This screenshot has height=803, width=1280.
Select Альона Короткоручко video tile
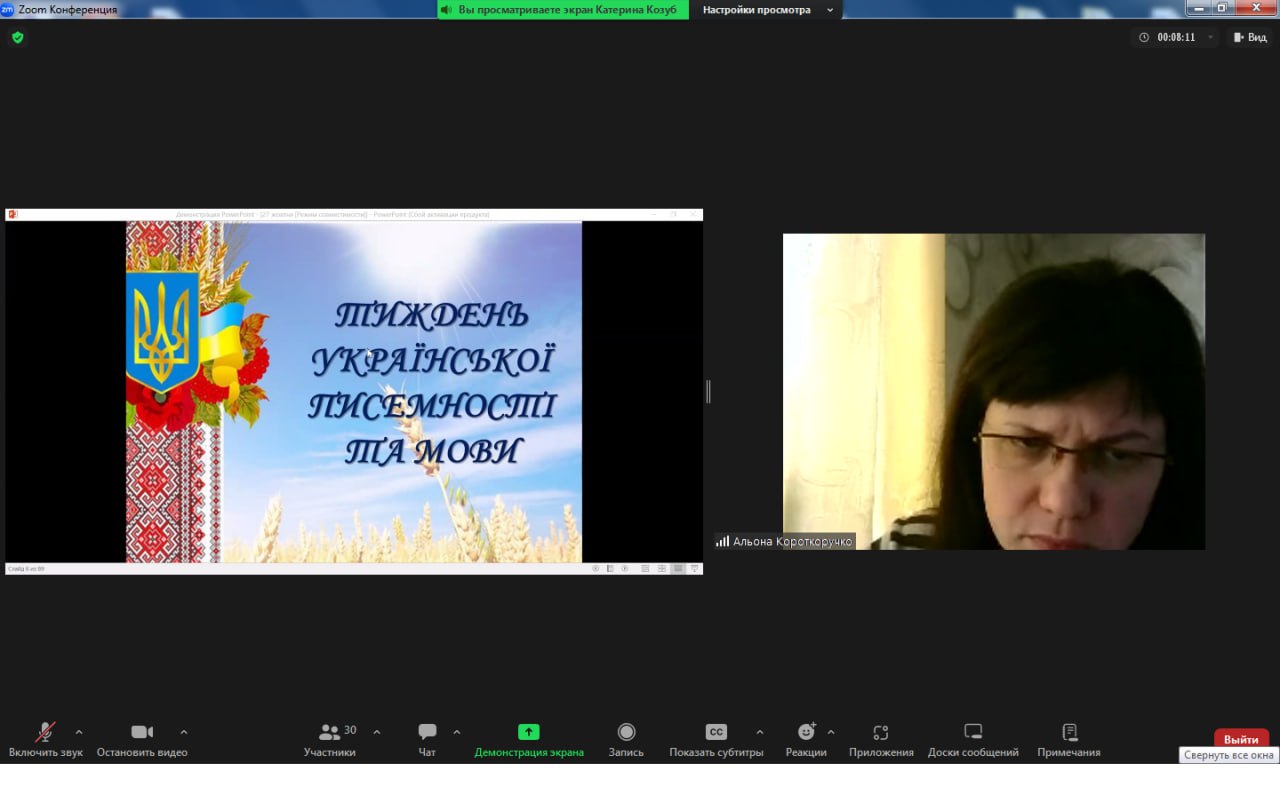[993, 391]
